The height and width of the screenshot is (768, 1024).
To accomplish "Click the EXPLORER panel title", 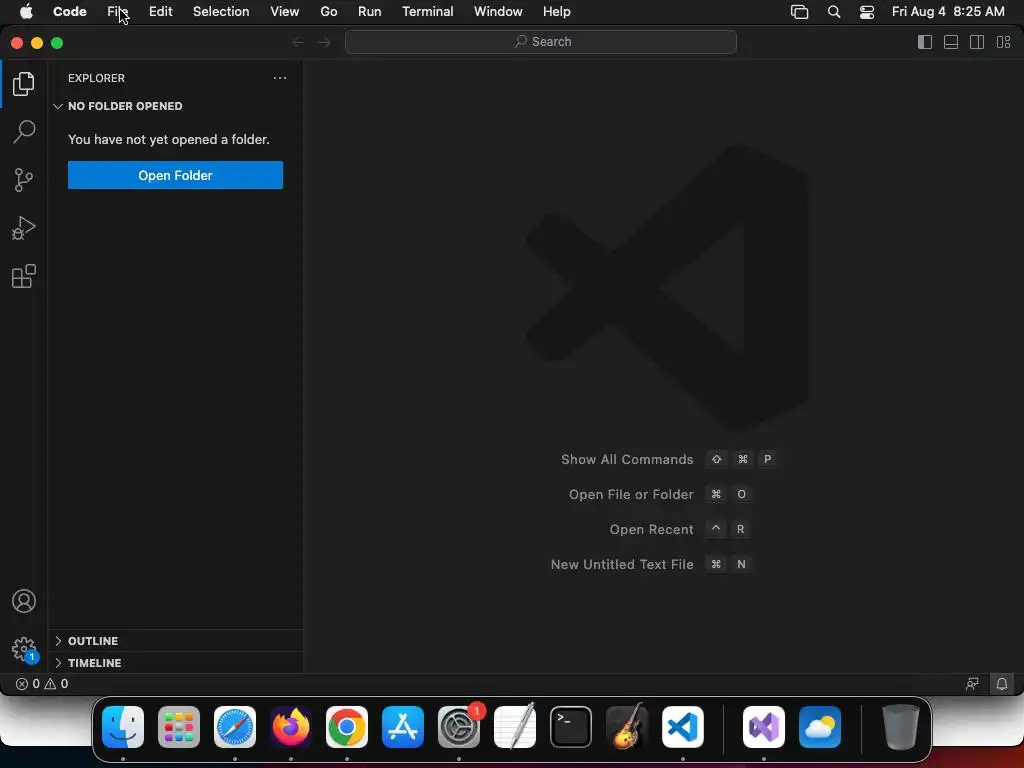I will 96,78.
